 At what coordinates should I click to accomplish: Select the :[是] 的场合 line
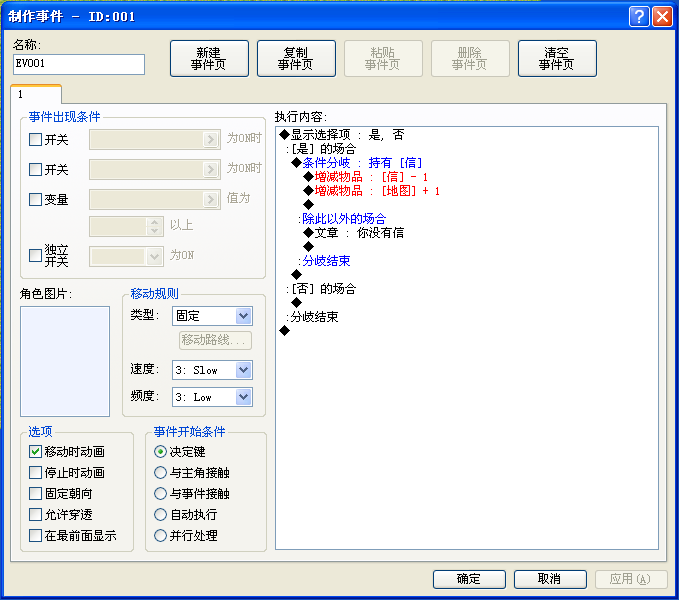[x=321, y=149]
